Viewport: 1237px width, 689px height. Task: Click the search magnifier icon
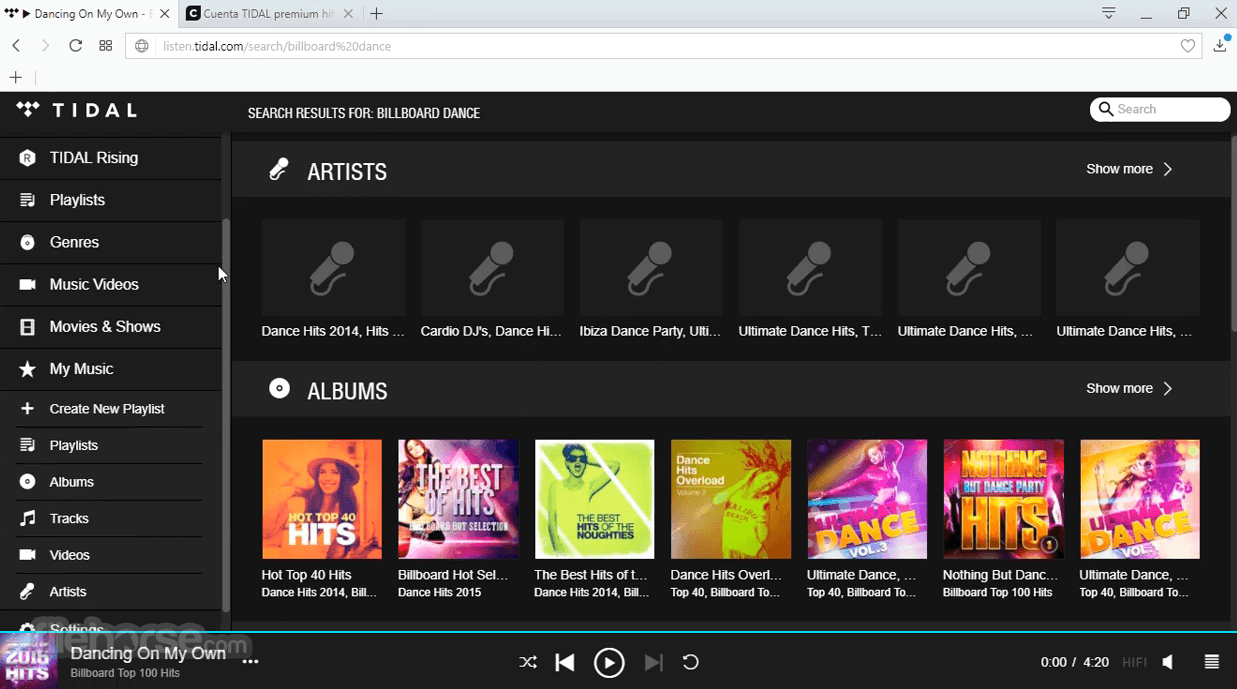coord(1105,109)
